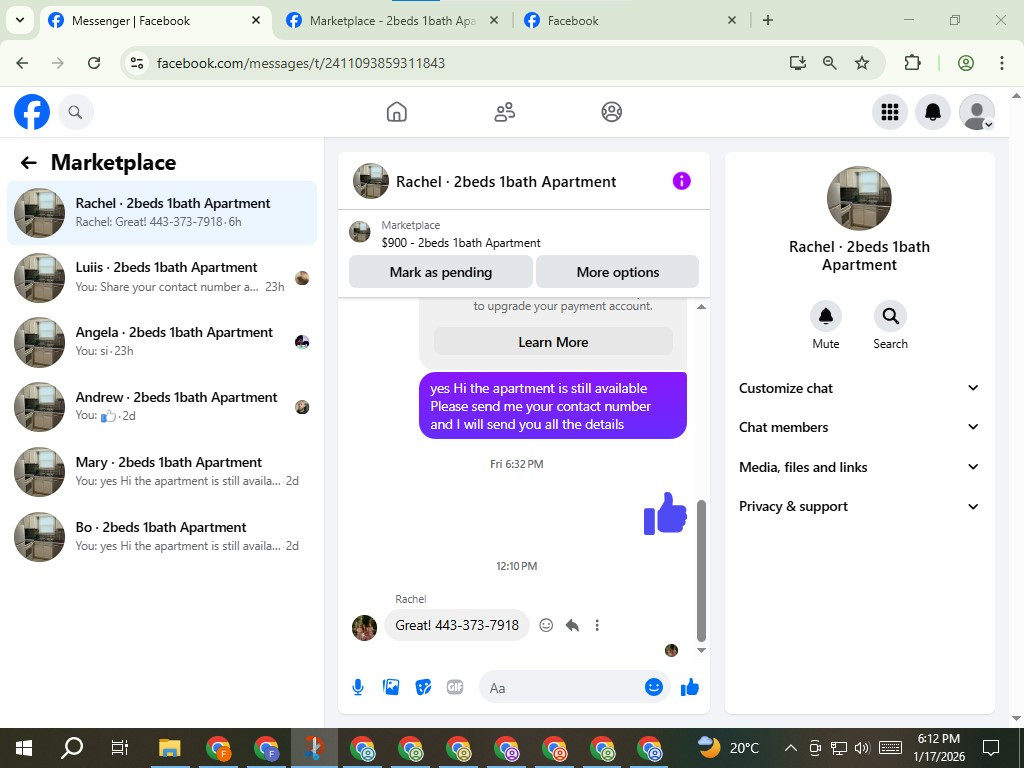Open the account profile avatar menu

click(976, 112)
